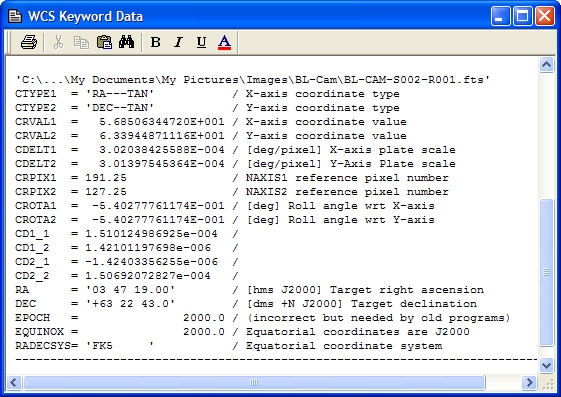The height and width of the screenshot is (397, 561).
Task: Click the CRVAL1 value 5.68506344720E+001
Action: coord(162,122)
